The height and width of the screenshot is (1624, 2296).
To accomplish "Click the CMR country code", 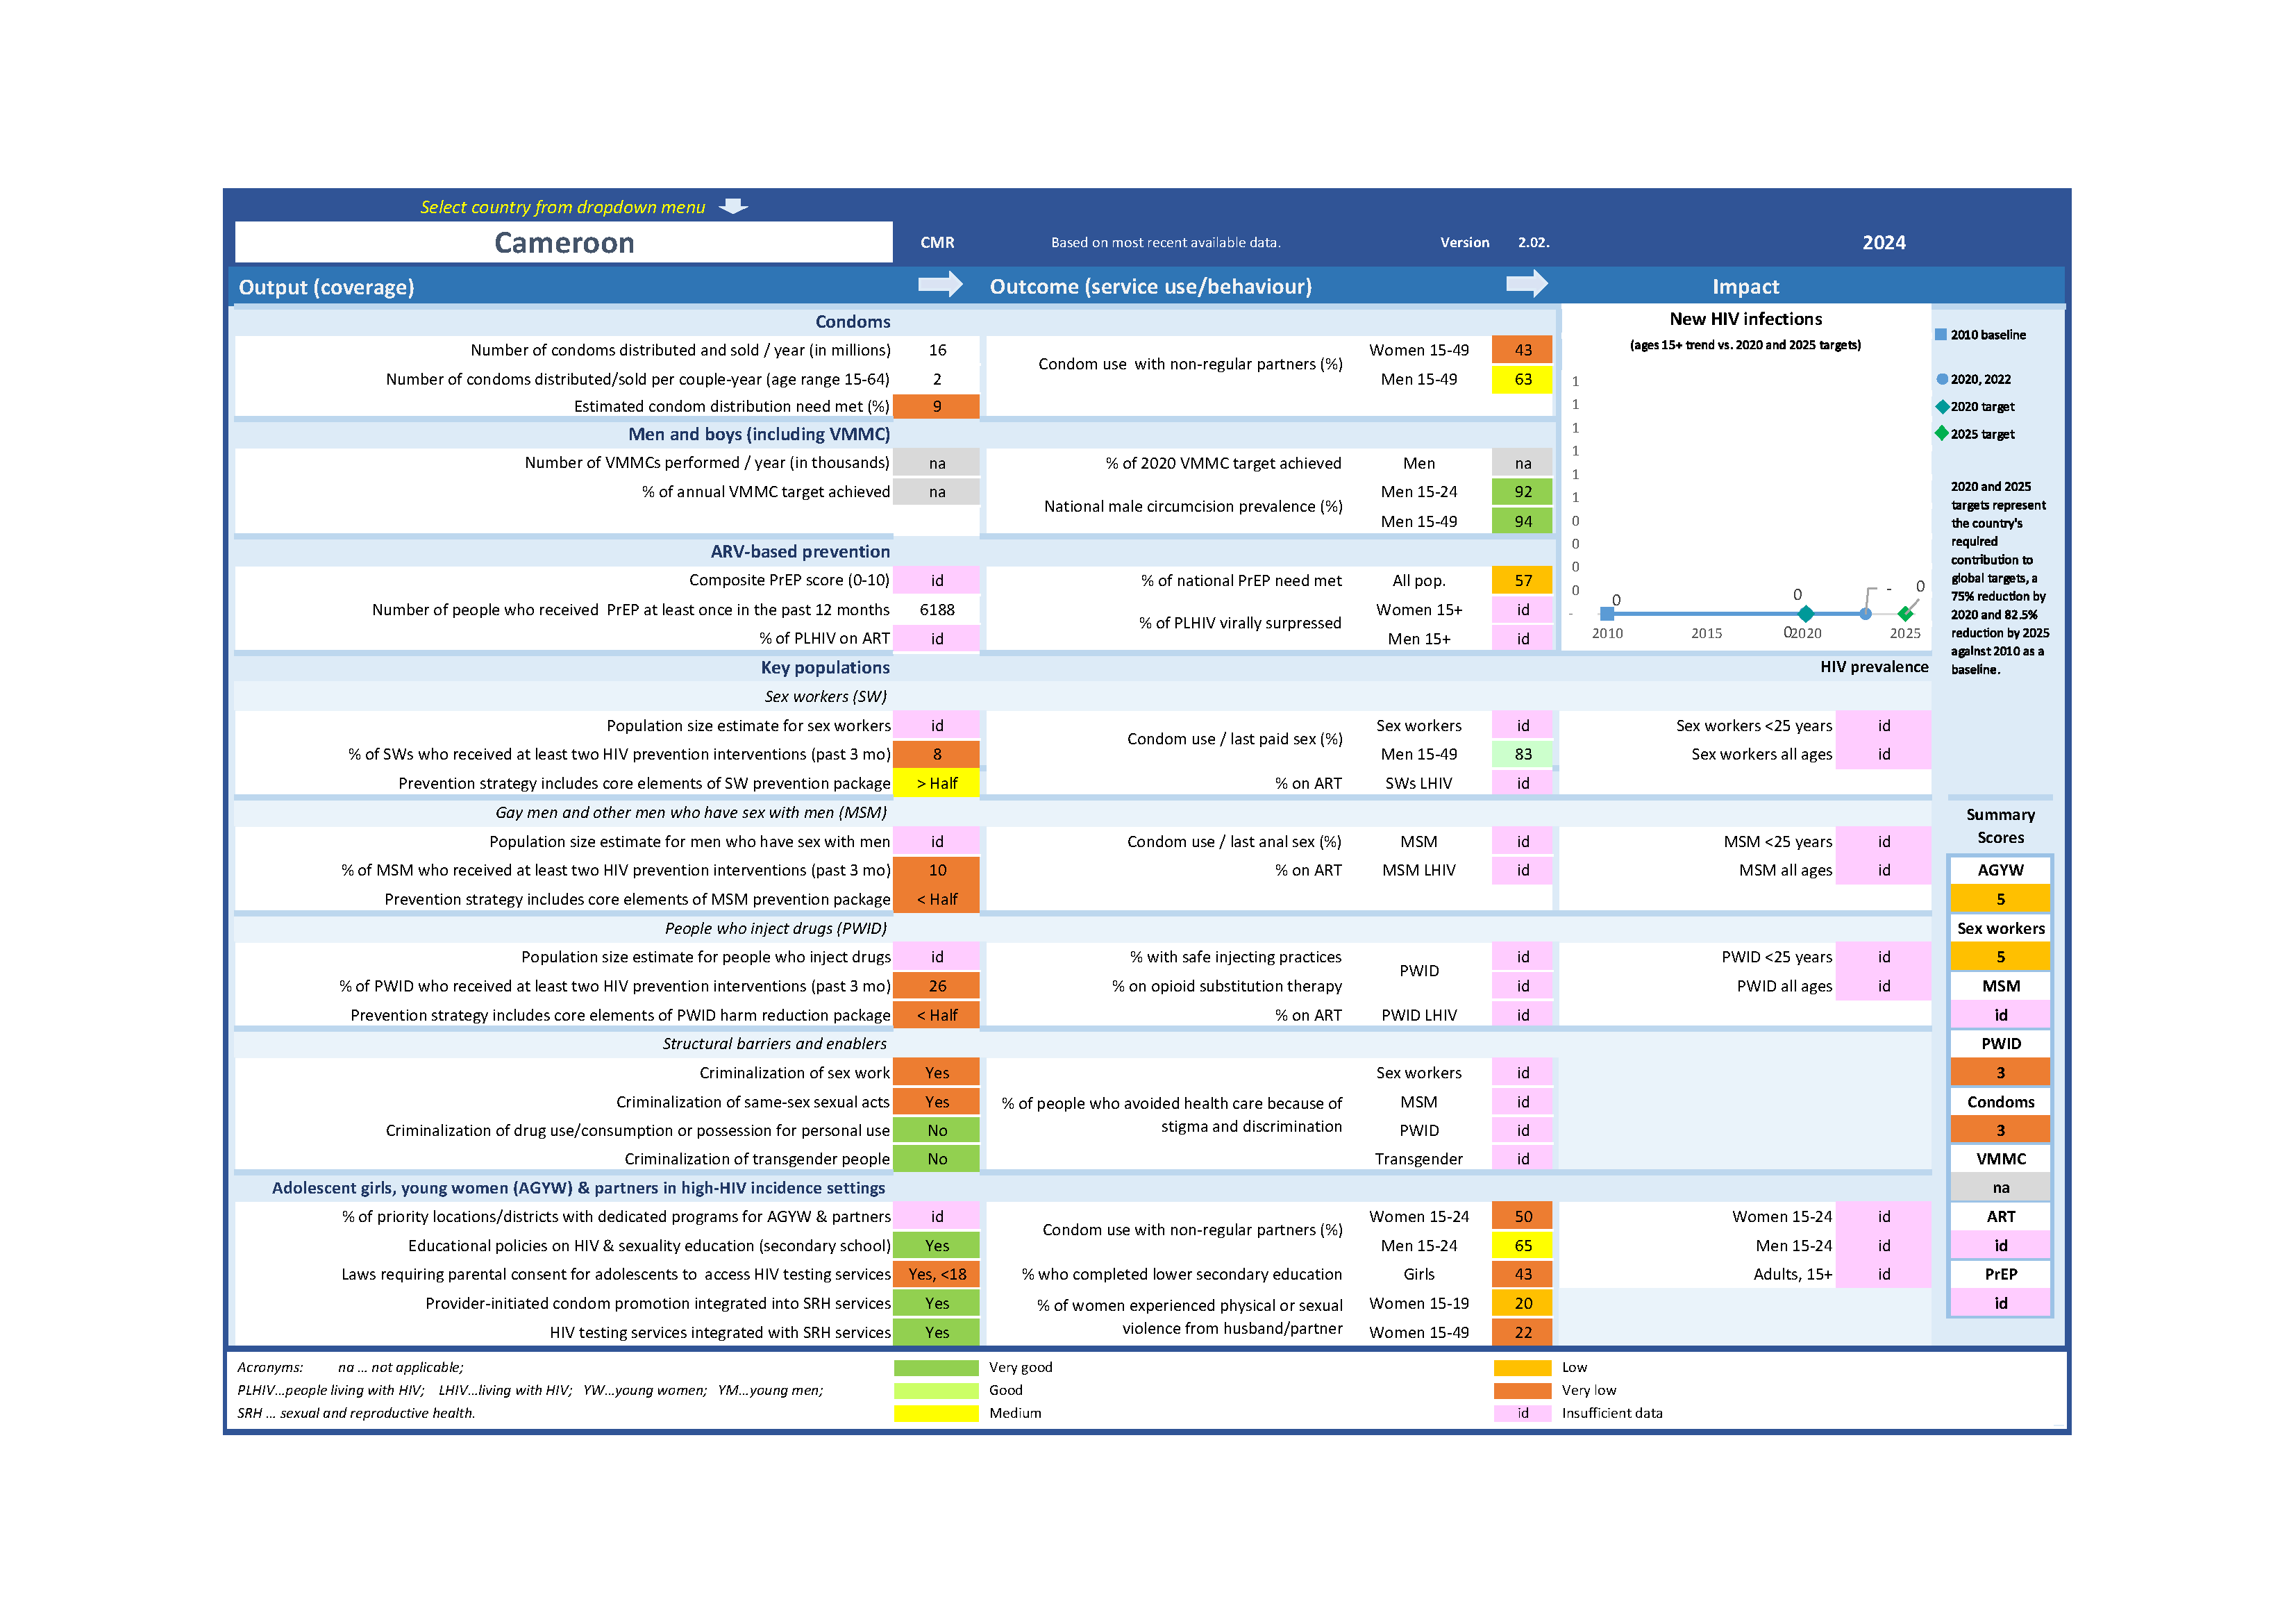I will (937, 243).
